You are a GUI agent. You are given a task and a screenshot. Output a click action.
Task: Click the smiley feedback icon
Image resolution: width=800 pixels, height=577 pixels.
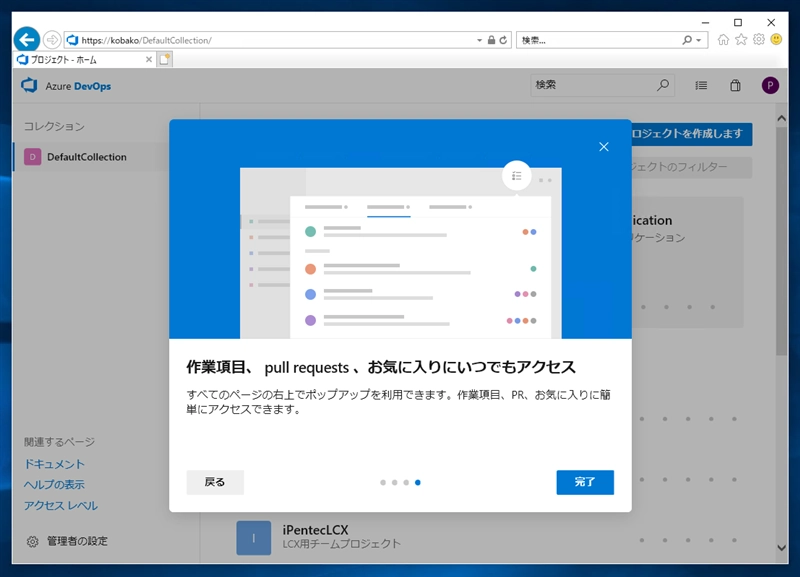[x=776, y=39]
